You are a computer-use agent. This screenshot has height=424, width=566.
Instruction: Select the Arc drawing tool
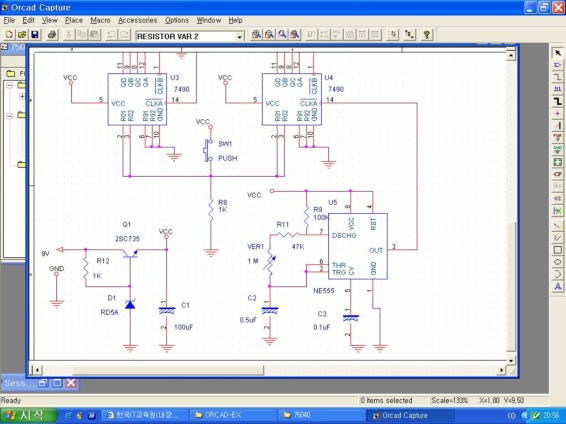pos(558,274)
